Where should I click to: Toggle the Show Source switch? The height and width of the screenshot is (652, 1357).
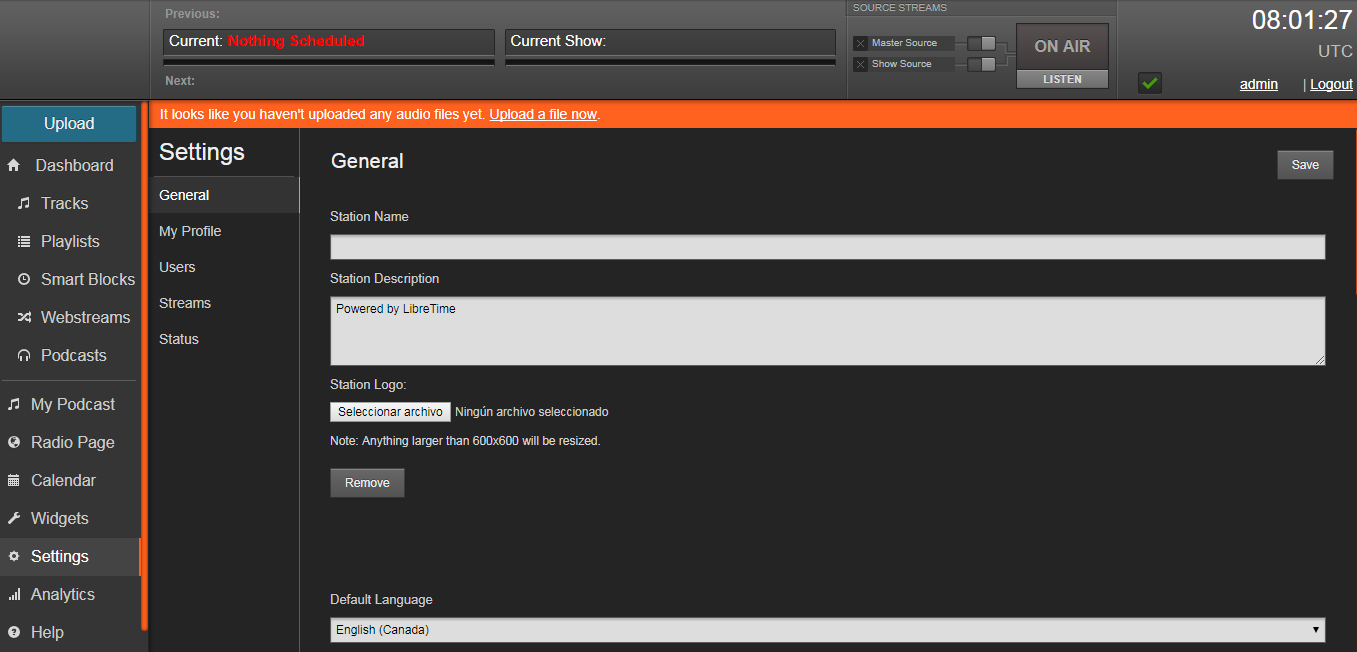point(982,64)
